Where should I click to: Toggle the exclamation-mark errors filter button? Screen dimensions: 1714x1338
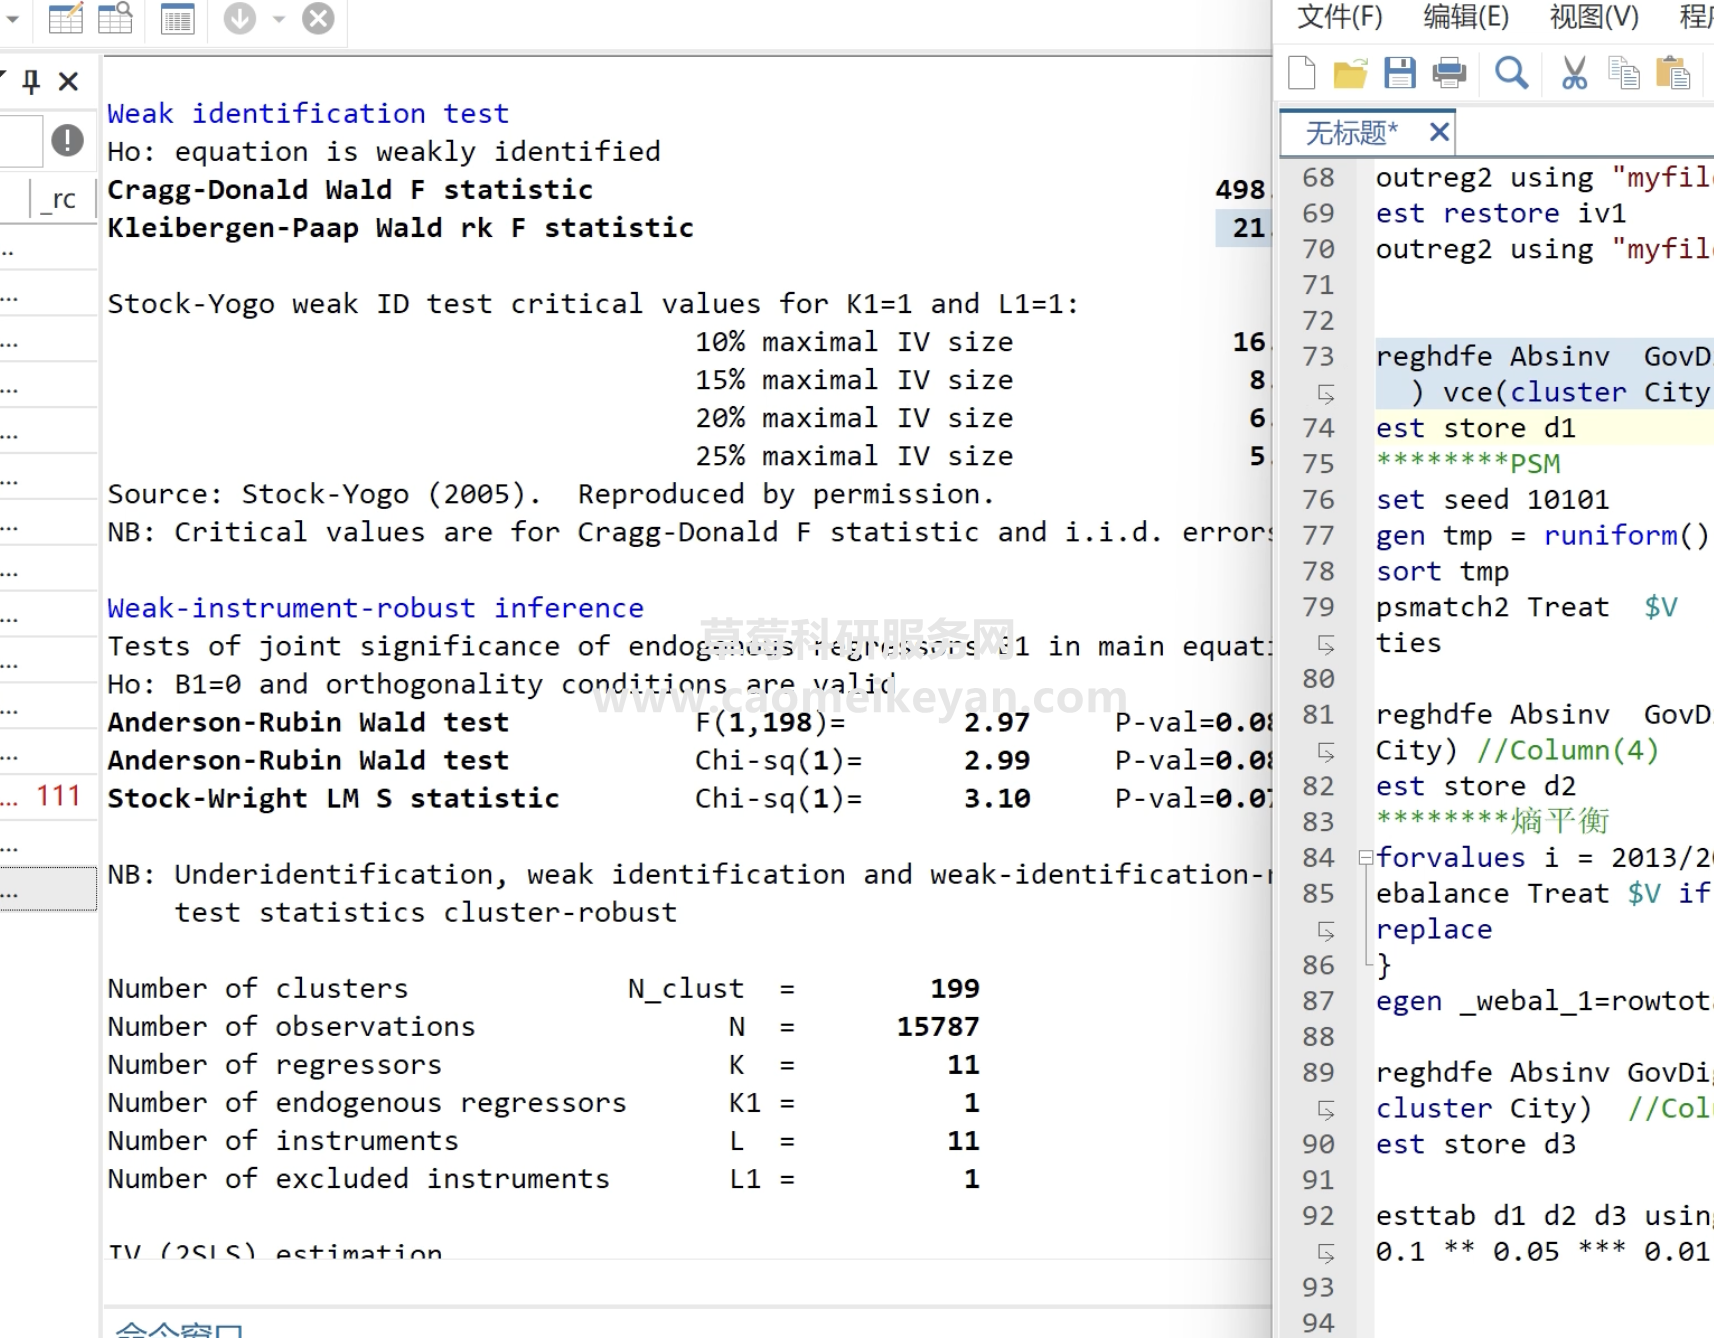pyautogui.click(x=67, y=140)
